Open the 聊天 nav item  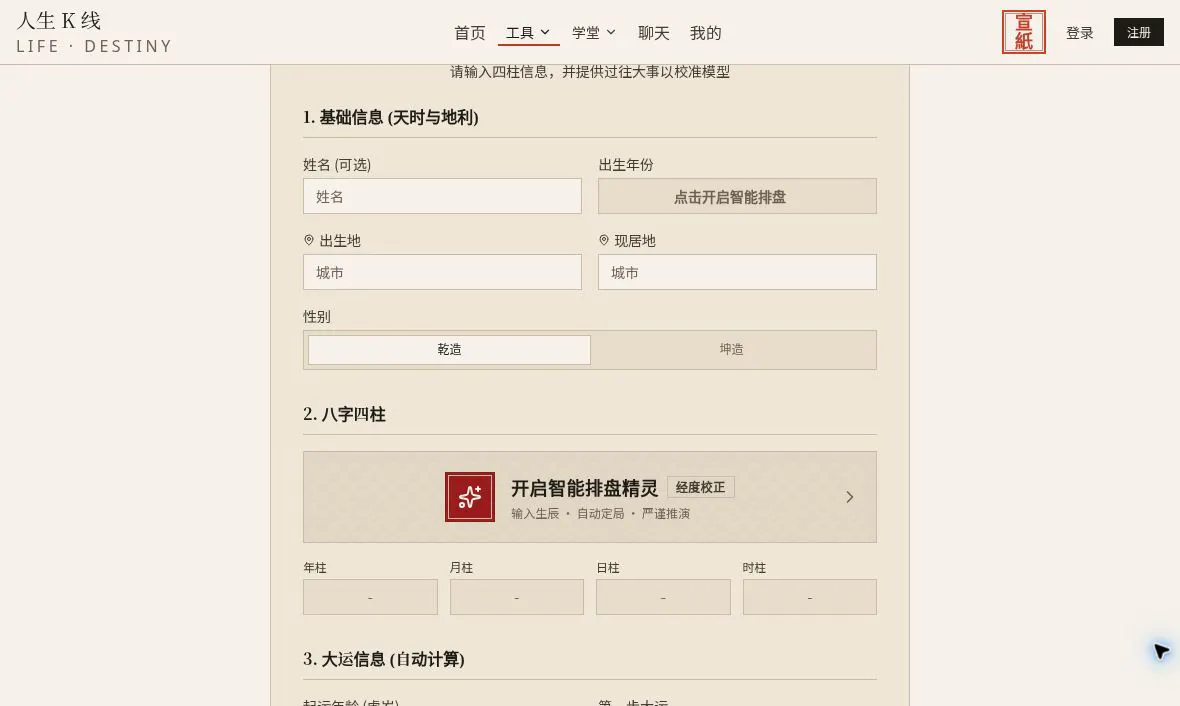tap(653, 32)
